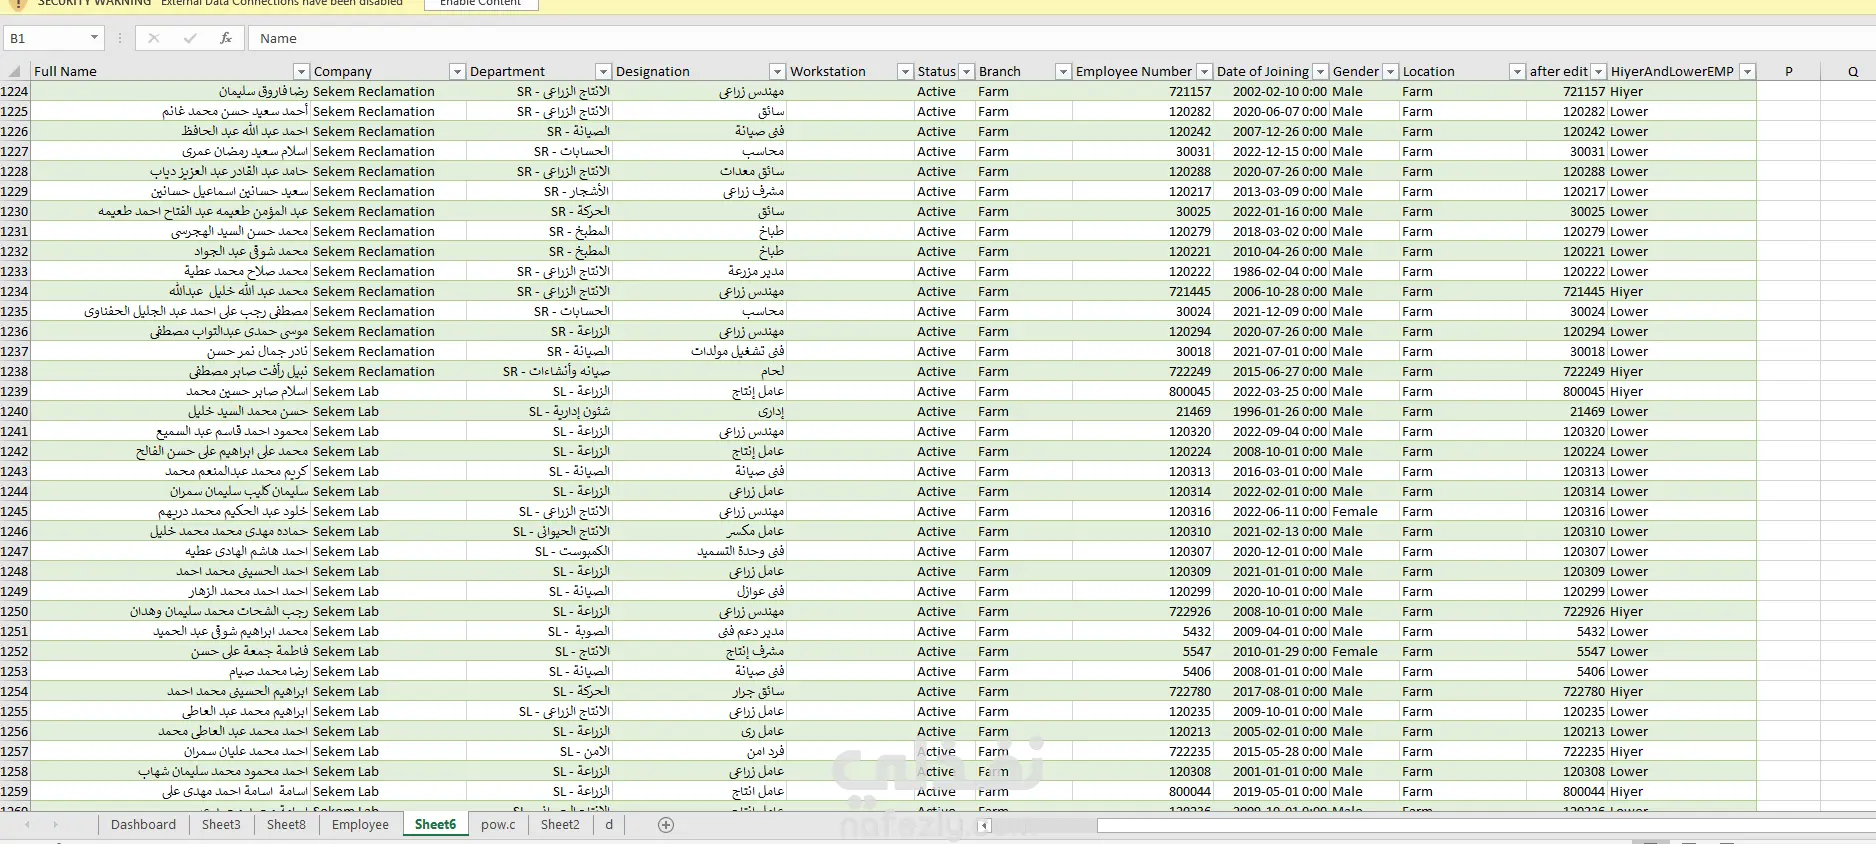Select column P header
The width and height of the screenshot is (1876, 844).
pyautogui.click(x=1788, y=71)
